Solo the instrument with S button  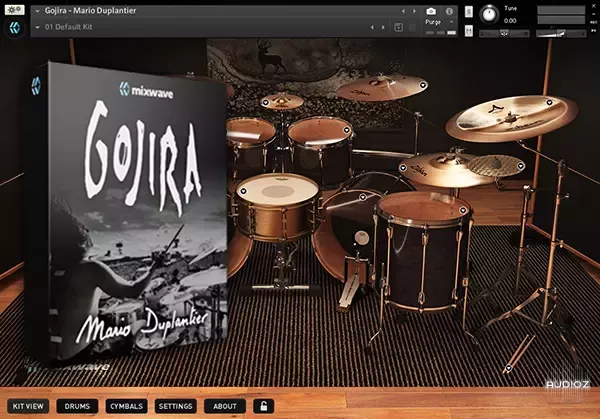[x=469, y=11]
